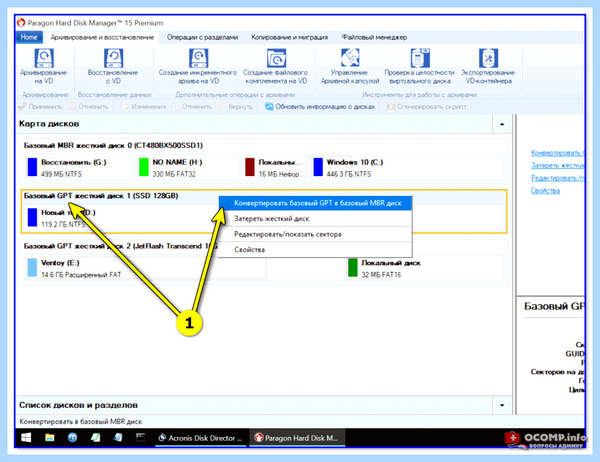600x462 pixels.
Task: Click Paragon Hard Disk Manager taskbar button
Action: coord(297,438)
